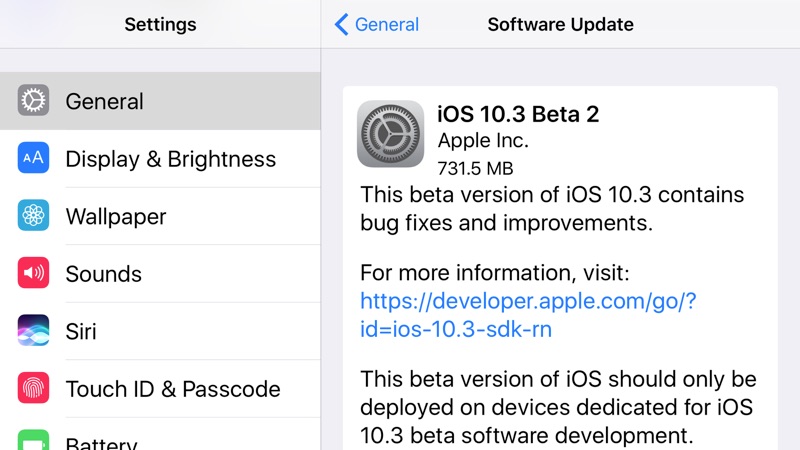Open the Siri settings label
Screen dimensions: 800x450
tap(81, 331)
